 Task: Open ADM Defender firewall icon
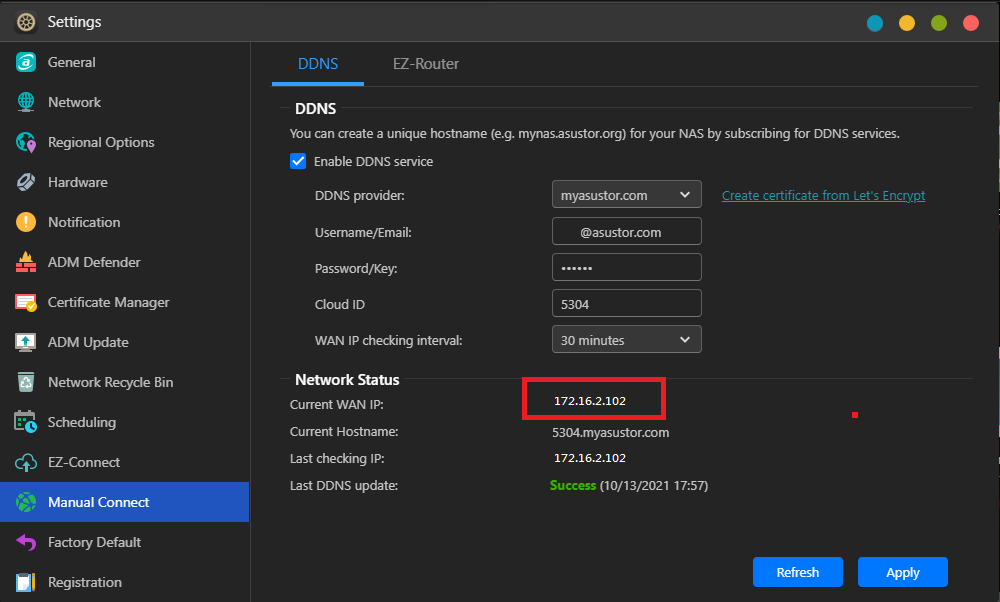(26, 262)
